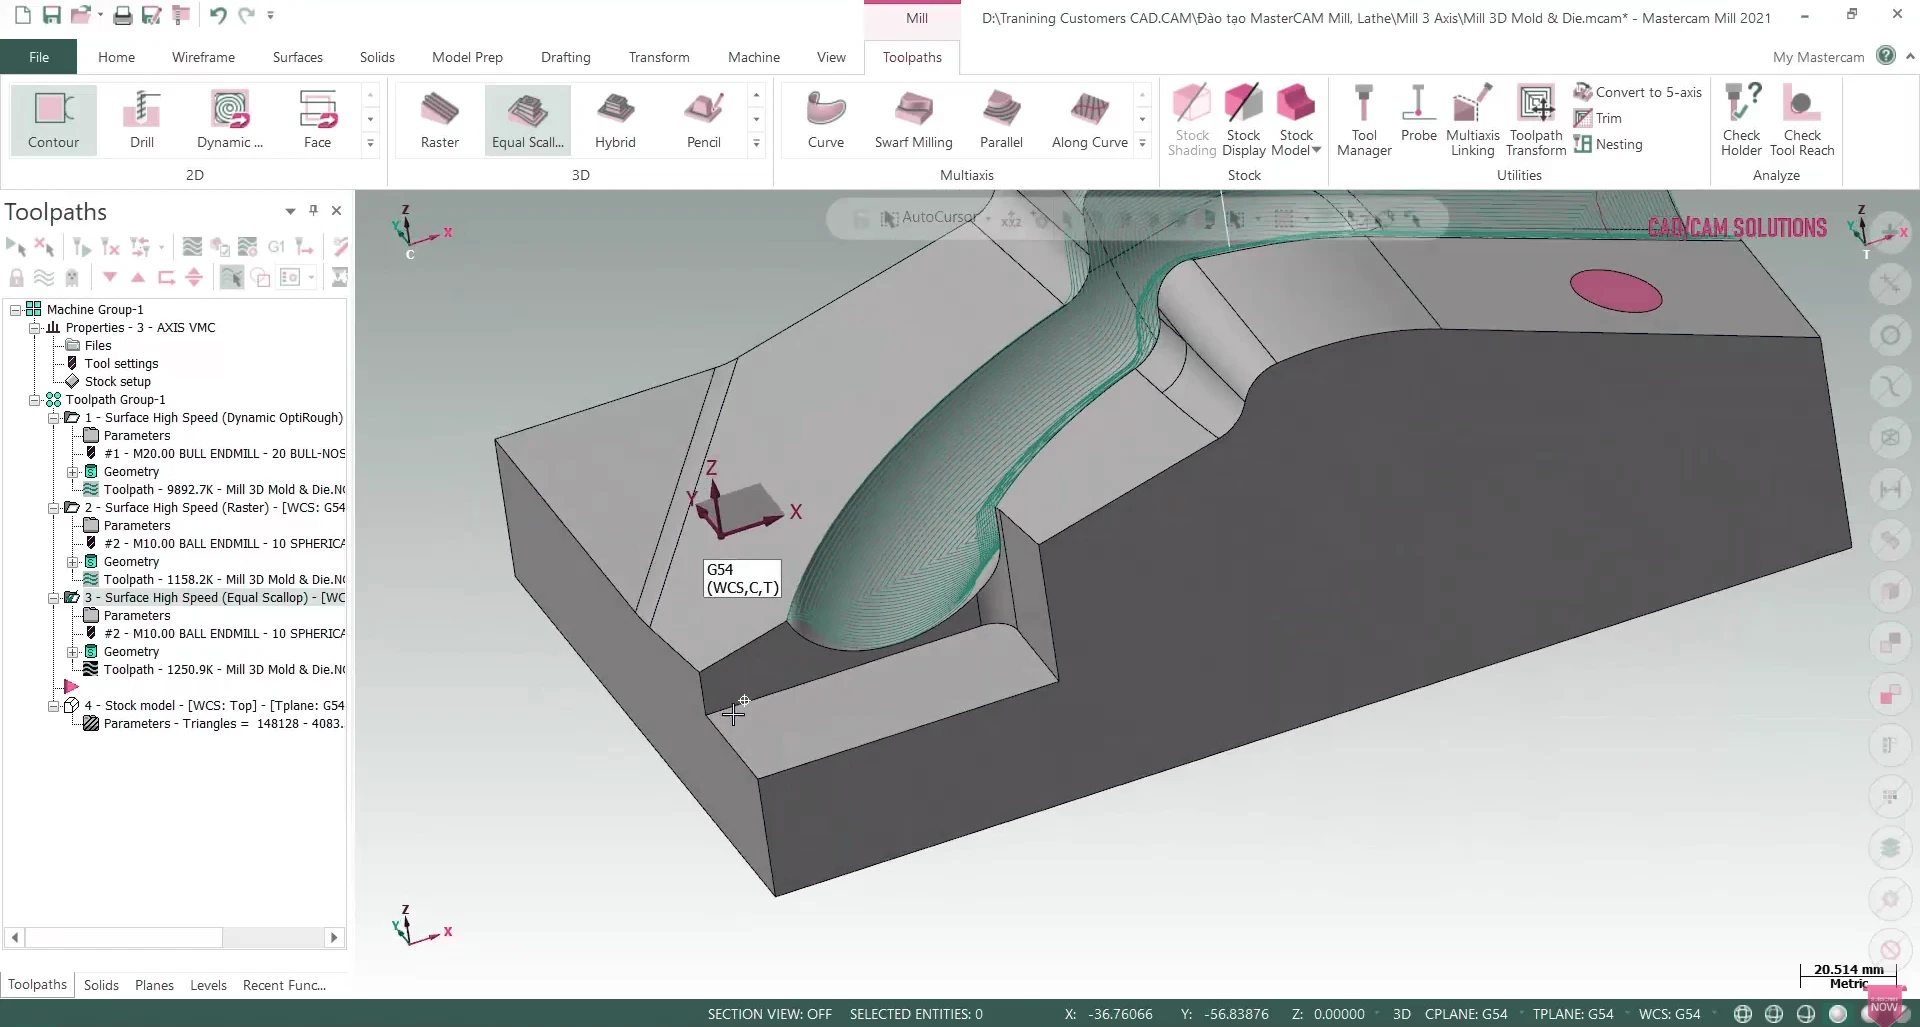Expand Geometry under the Raster operation
The image size is (1920, 1027).
(73, 562)
